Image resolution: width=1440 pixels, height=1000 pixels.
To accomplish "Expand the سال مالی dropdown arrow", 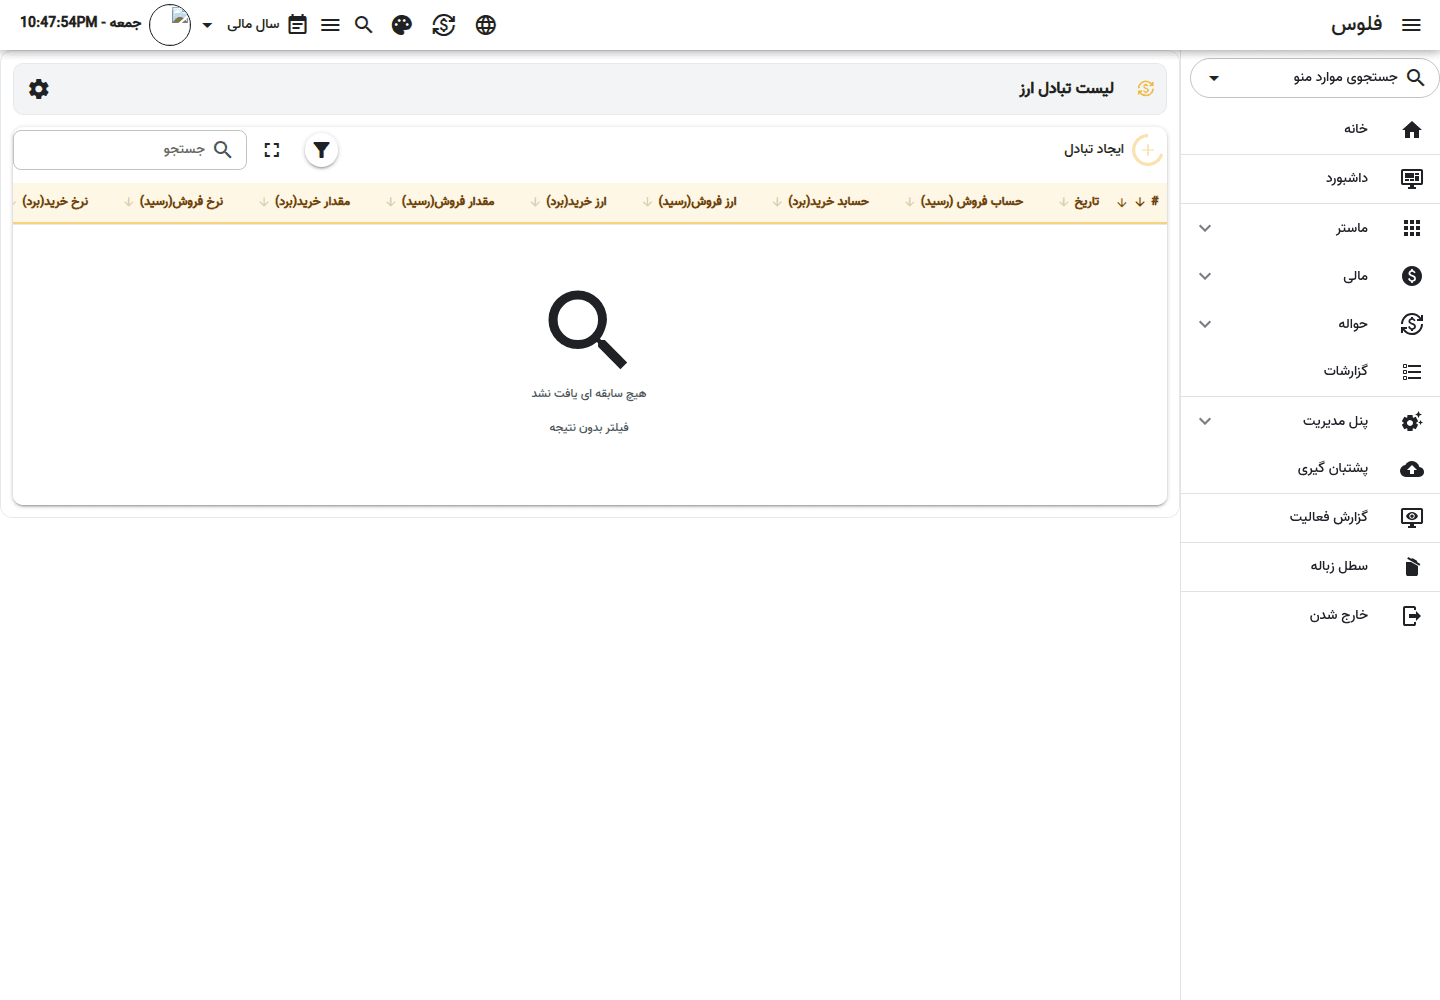I will [208, 26].
